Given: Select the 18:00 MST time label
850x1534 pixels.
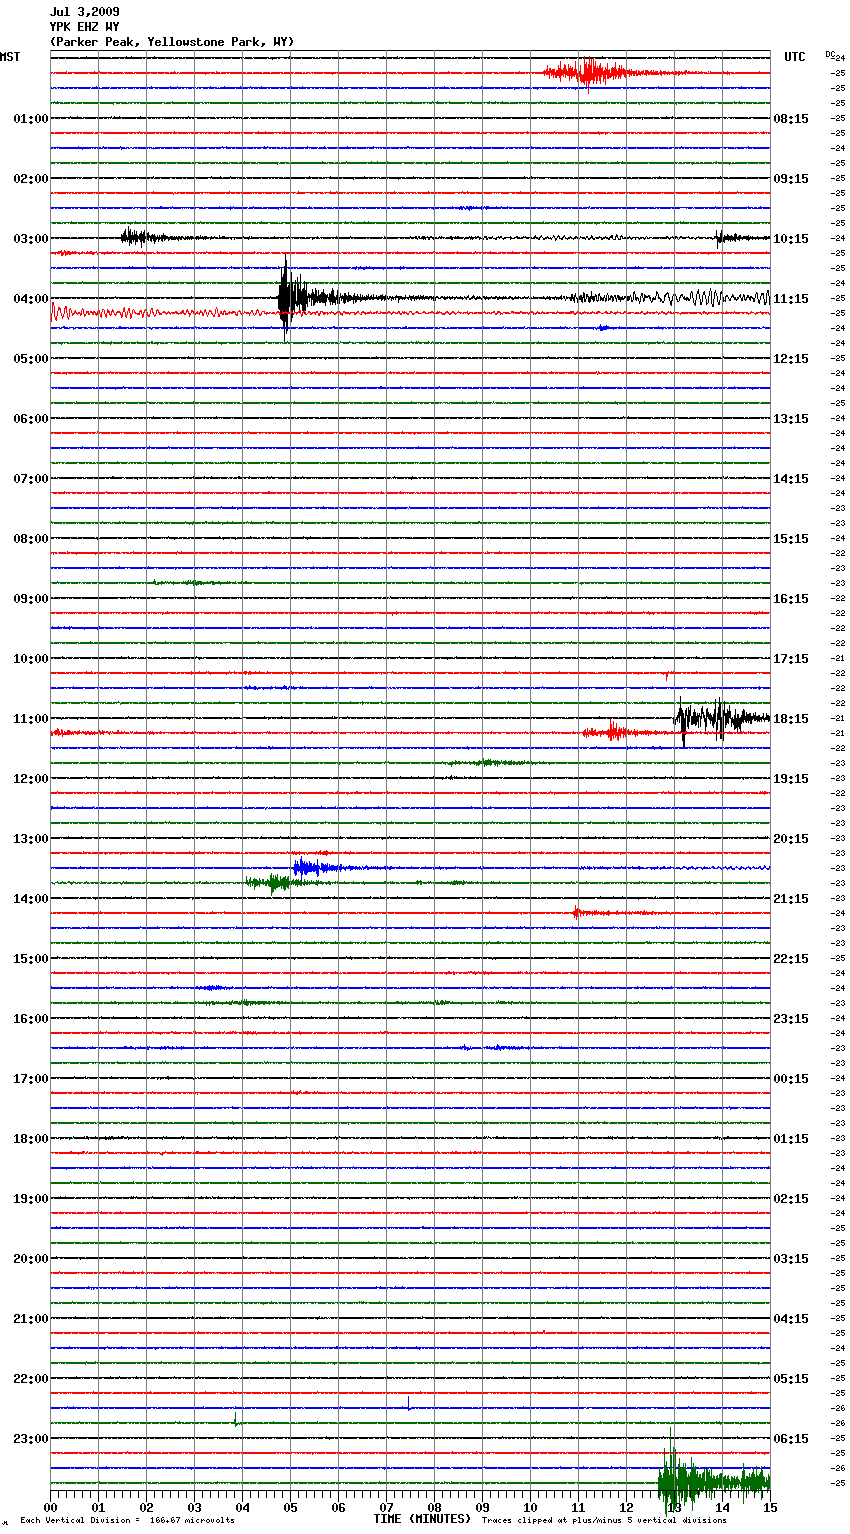Looking at the screenshot, I should pos(30,1138).
